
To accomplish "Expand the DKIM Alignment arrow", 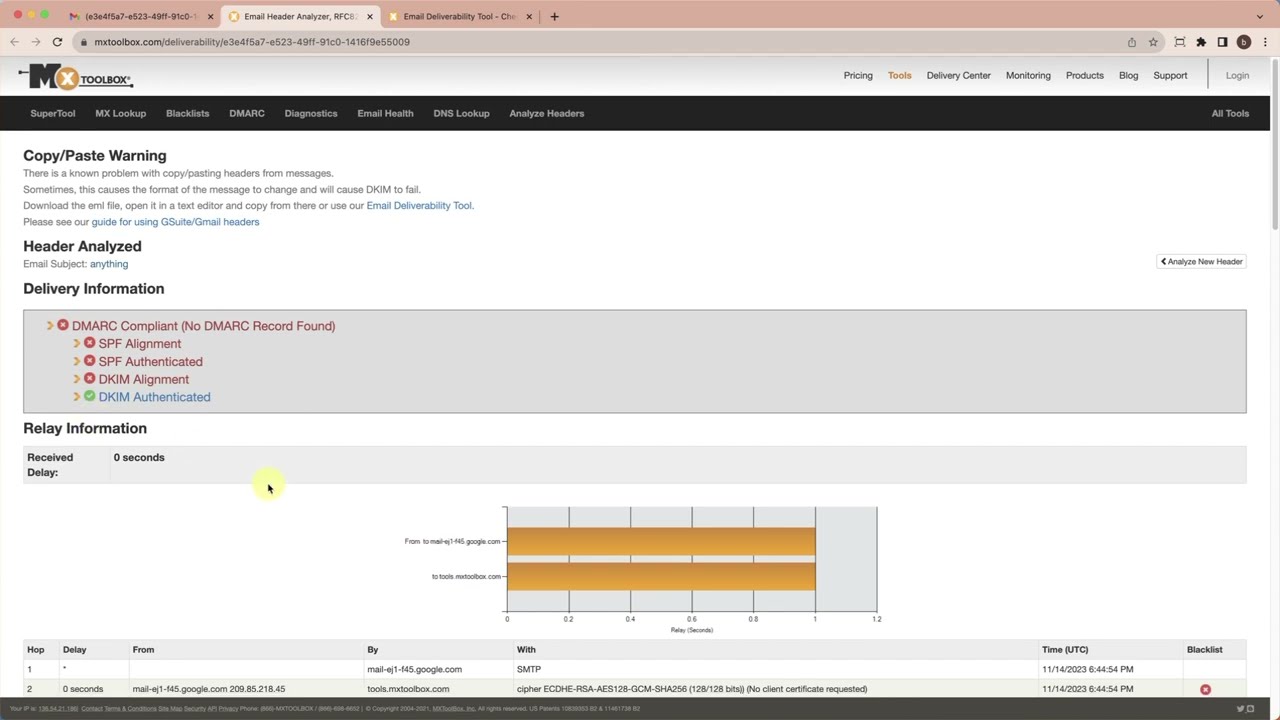I will 76,379.
